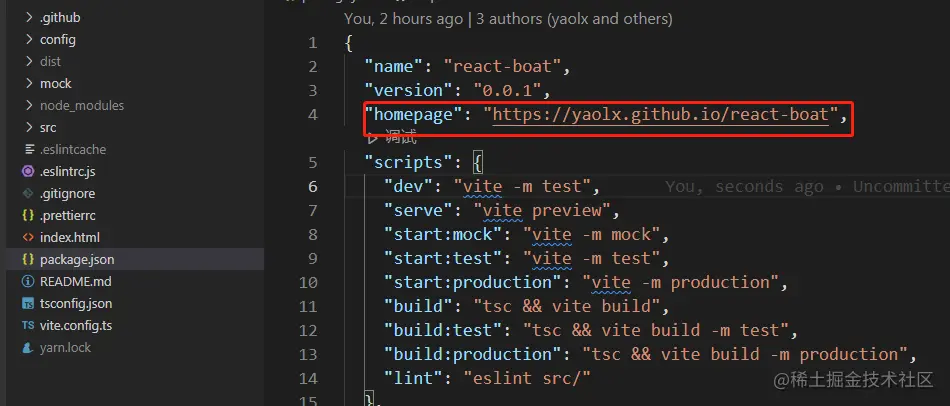
Task: Click the vite.config.ts TypeScript icon
Action: coord(28,325)
